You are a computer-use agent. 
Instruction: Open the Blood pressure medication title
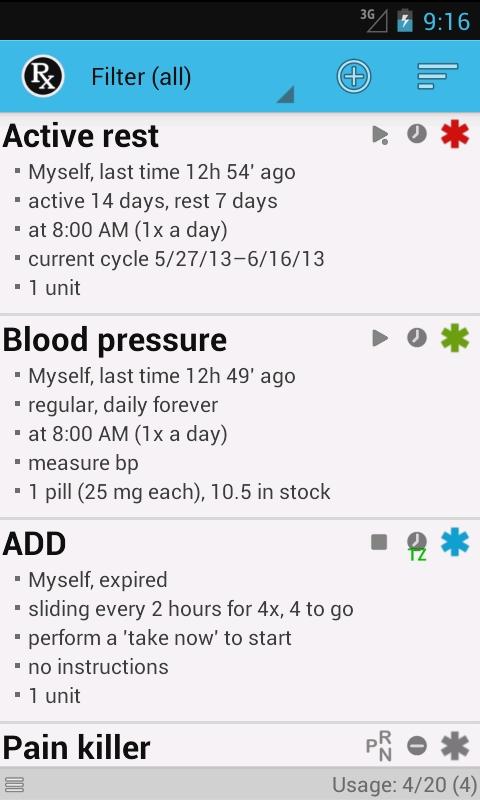coord(115,340)
